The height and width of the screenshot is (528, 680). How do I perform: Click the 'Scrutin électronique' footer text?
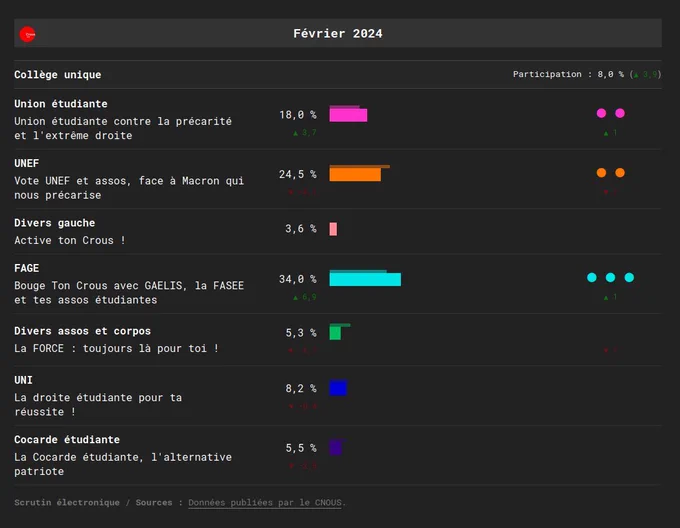67,502
